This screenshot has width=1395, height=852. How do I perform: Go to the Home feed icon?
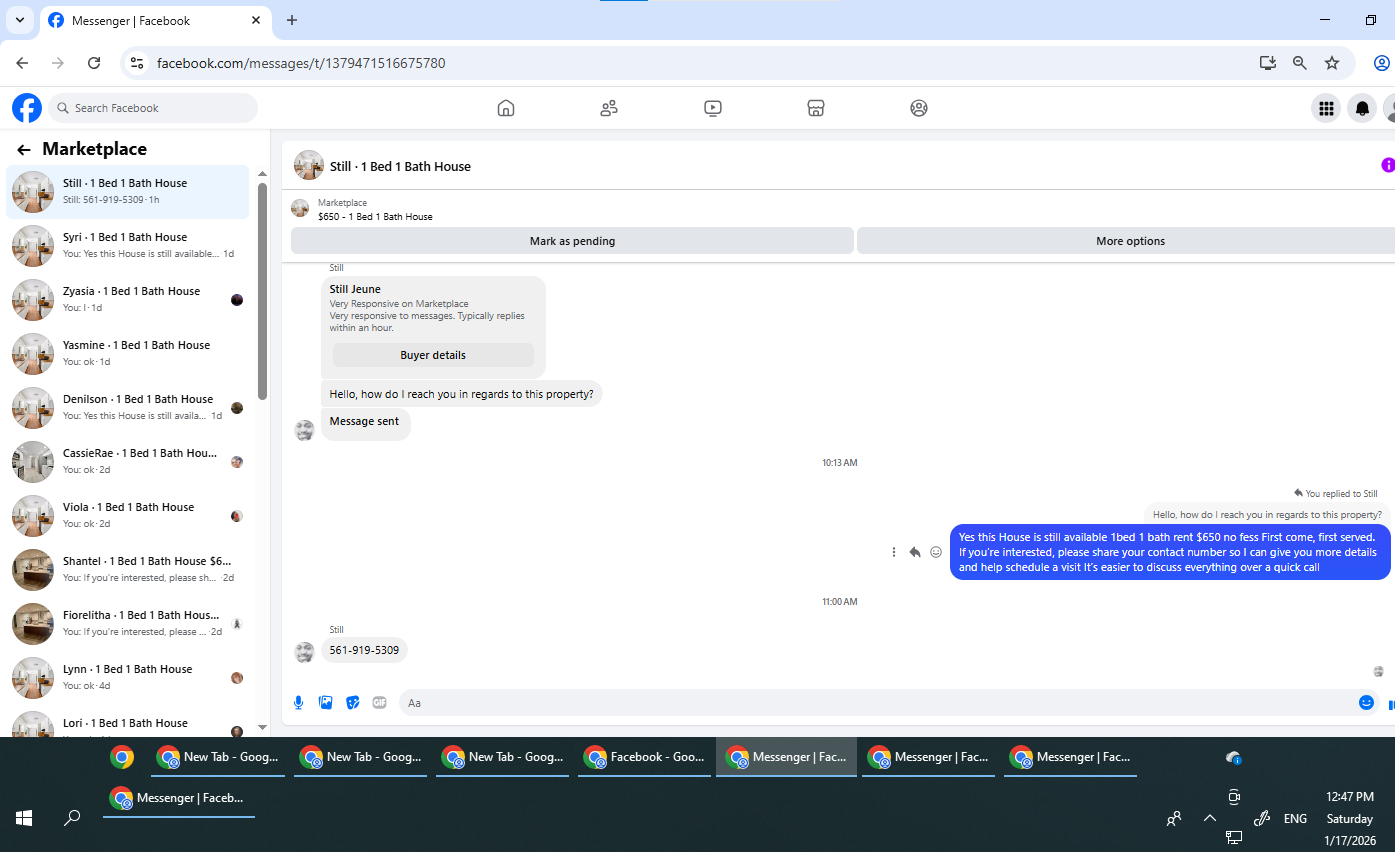tap(506, 108)
